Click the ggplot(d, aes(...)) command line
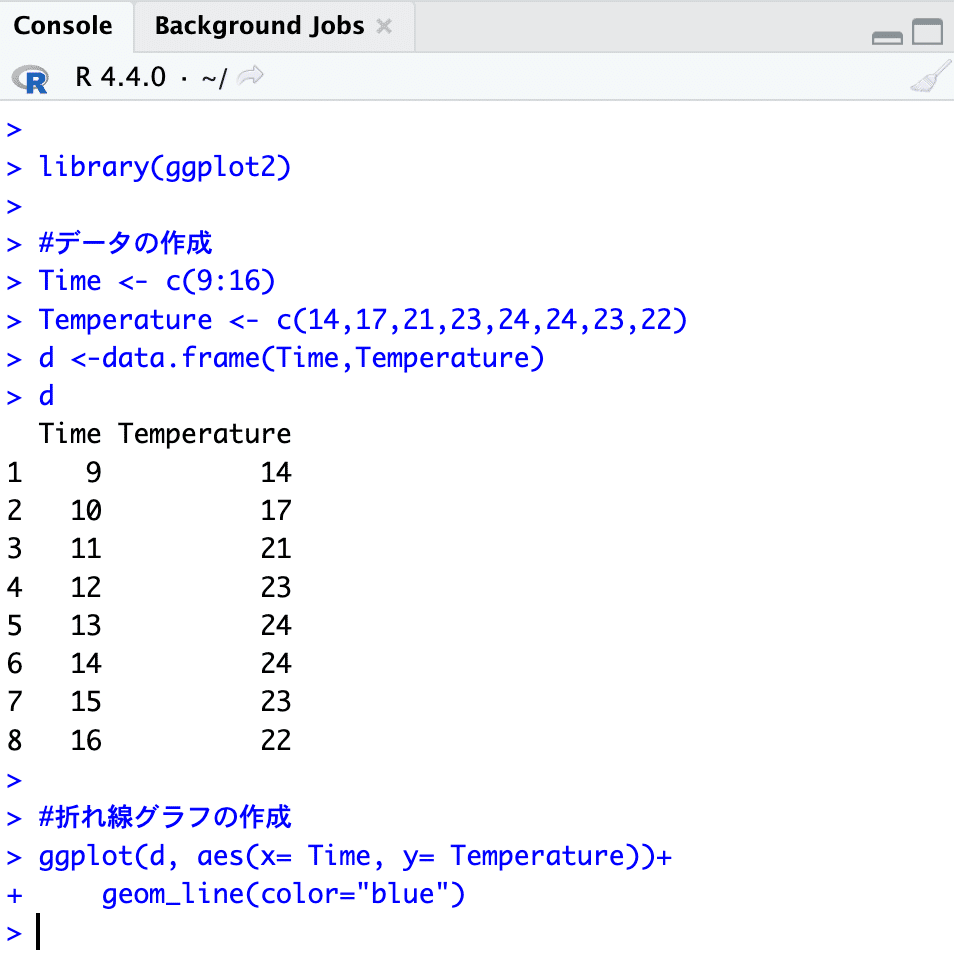 pyautogui.click(x=355, y=855)
